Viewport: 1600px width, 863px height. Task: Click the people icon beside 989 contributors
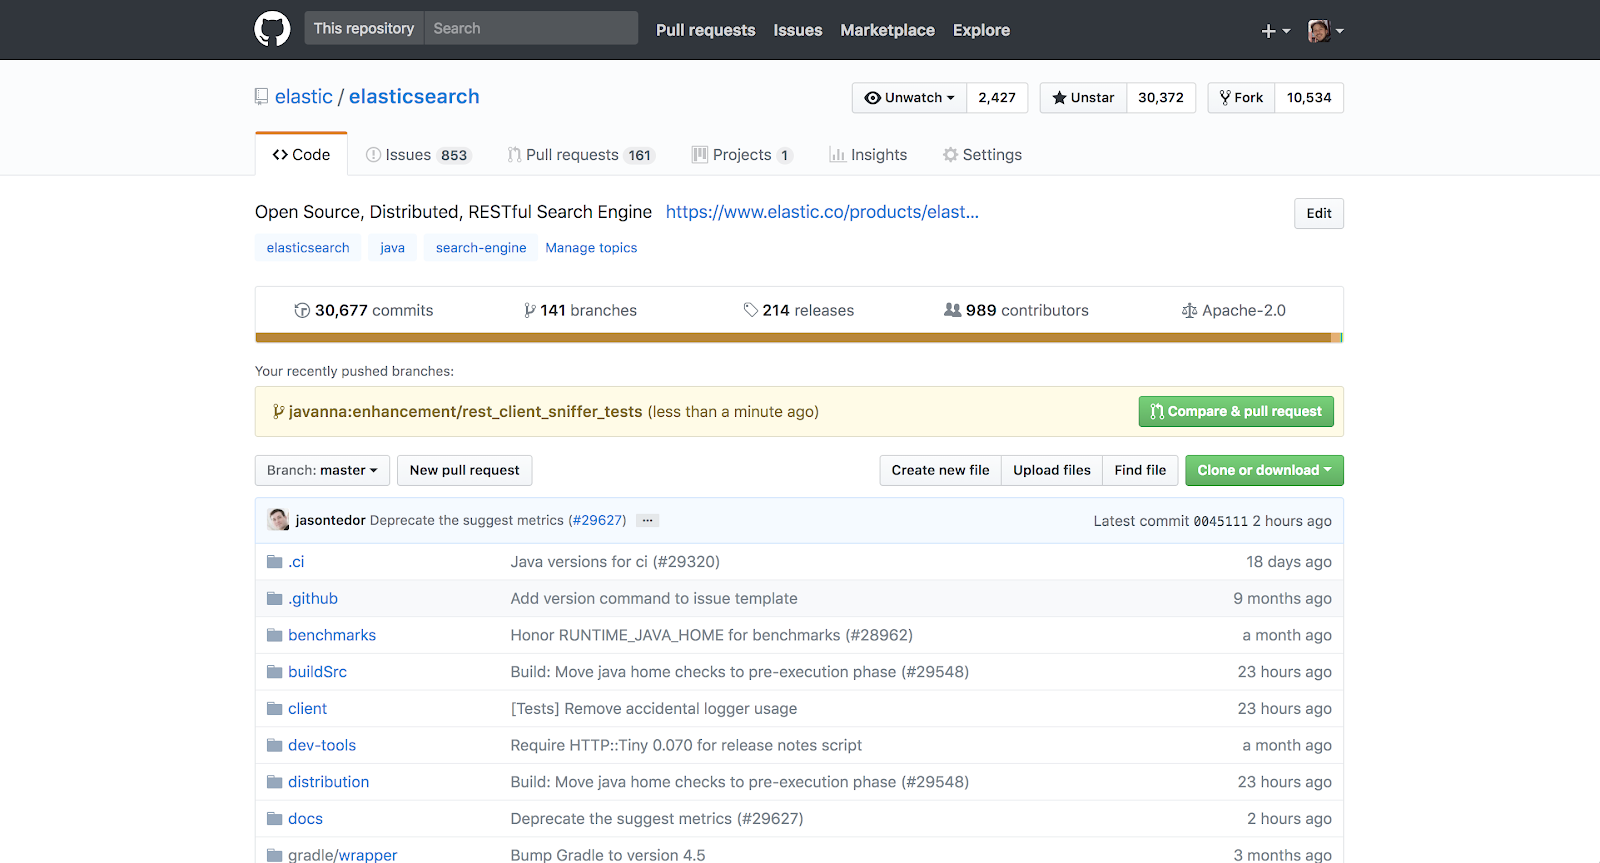(x=953, y=310)
